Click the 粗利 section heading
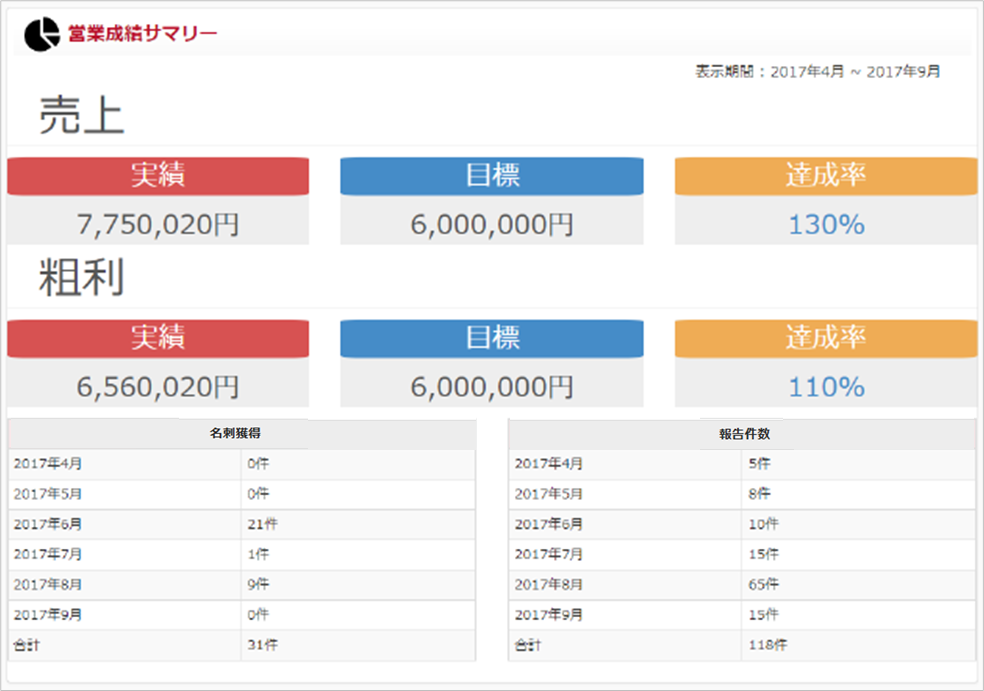 tap(82, 278)
